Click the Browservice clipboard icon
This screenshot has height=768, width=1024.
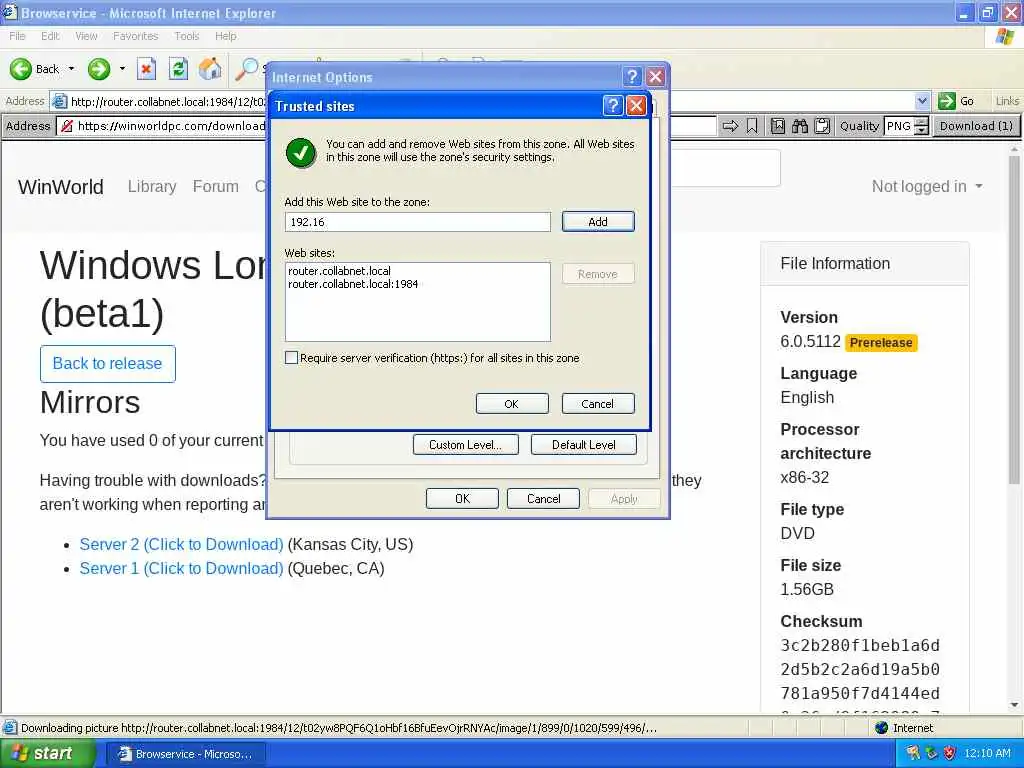pyautogui.click(x=822, y=126)
